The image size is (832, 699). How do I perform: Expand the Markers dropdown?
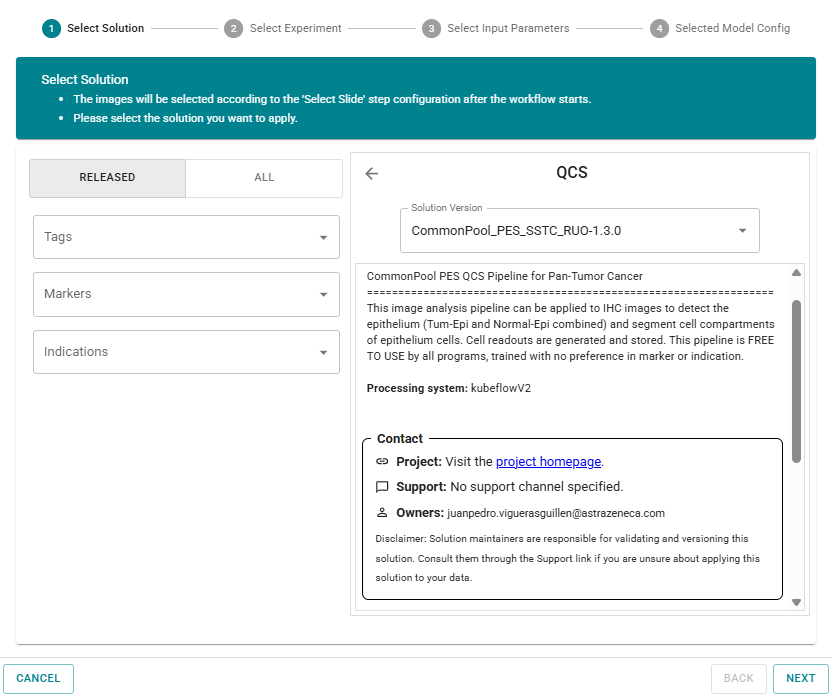click(x=186, y=294)
